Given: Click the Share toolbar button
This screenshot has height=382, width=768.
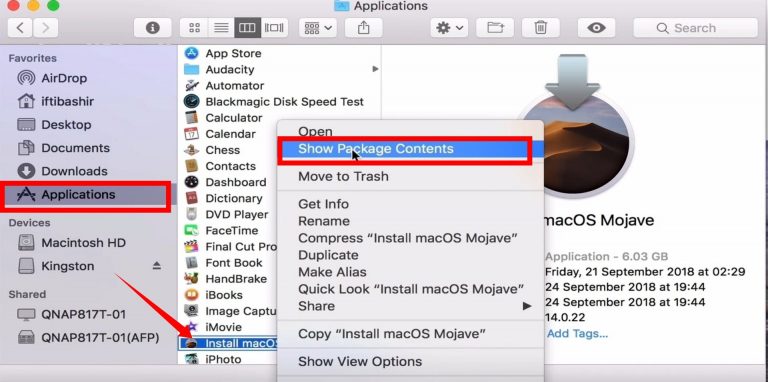Looking at the screenshot, I should [363, 28].
